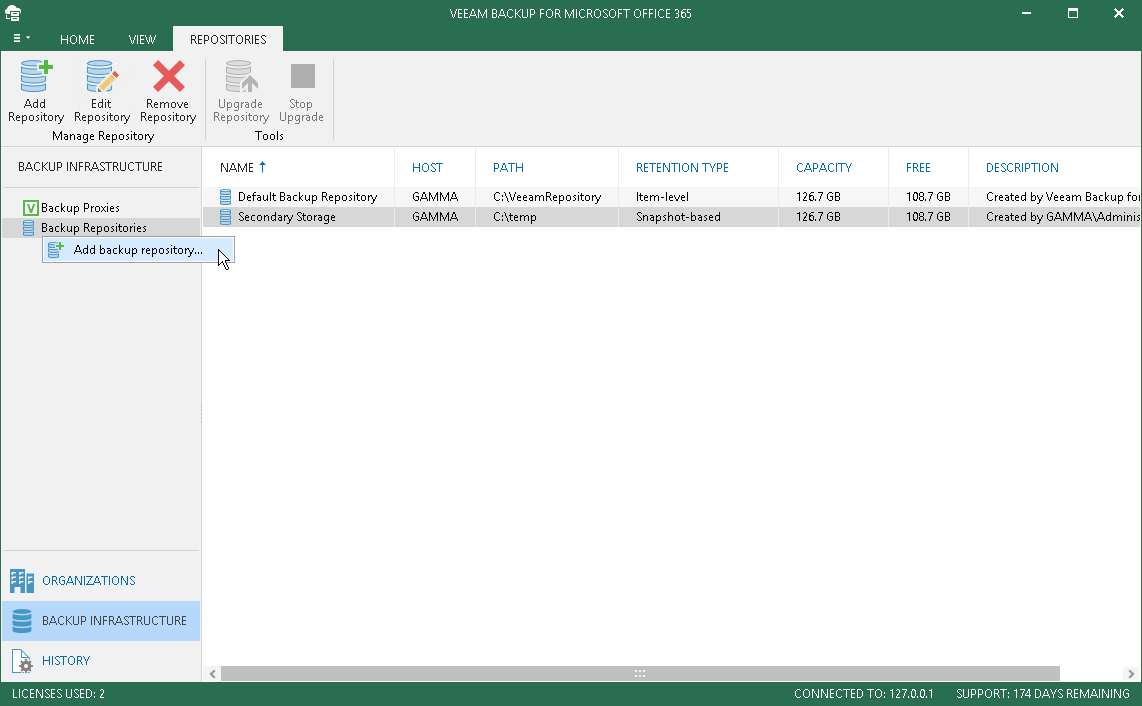Sort by the DESCRIPTION column header
This screenshot has height=706, width=1142.
click(x=1023, y=168)
